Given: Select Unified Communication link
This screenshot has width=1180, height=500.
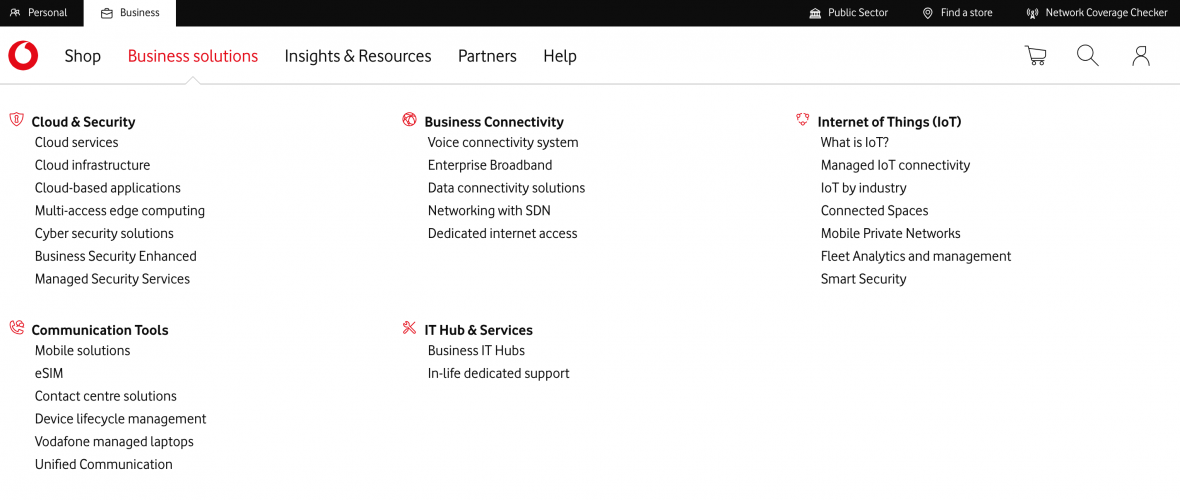Looking at the screenshot, I should click(x=104, y=464).
